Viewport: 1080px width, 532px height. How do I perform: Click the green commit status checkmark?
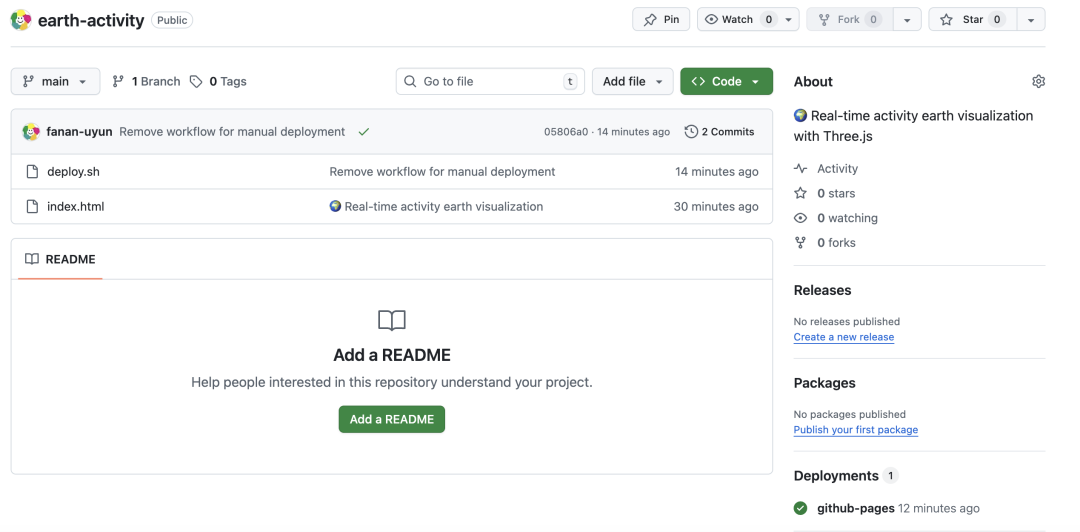[364, 132]
